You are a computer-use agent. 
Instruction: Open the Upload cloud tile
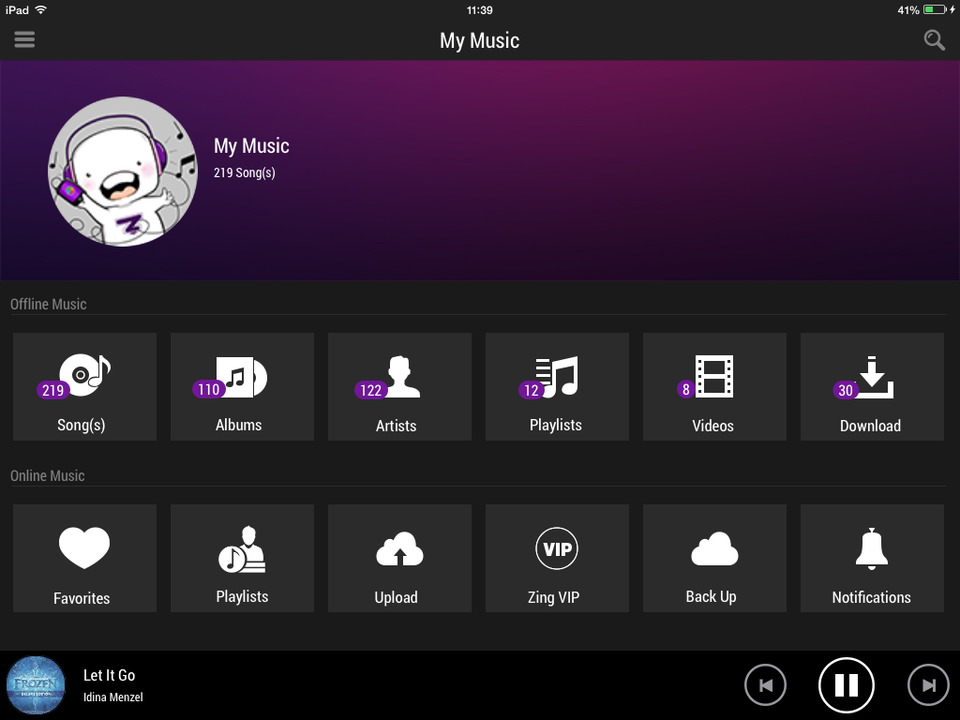400,558
